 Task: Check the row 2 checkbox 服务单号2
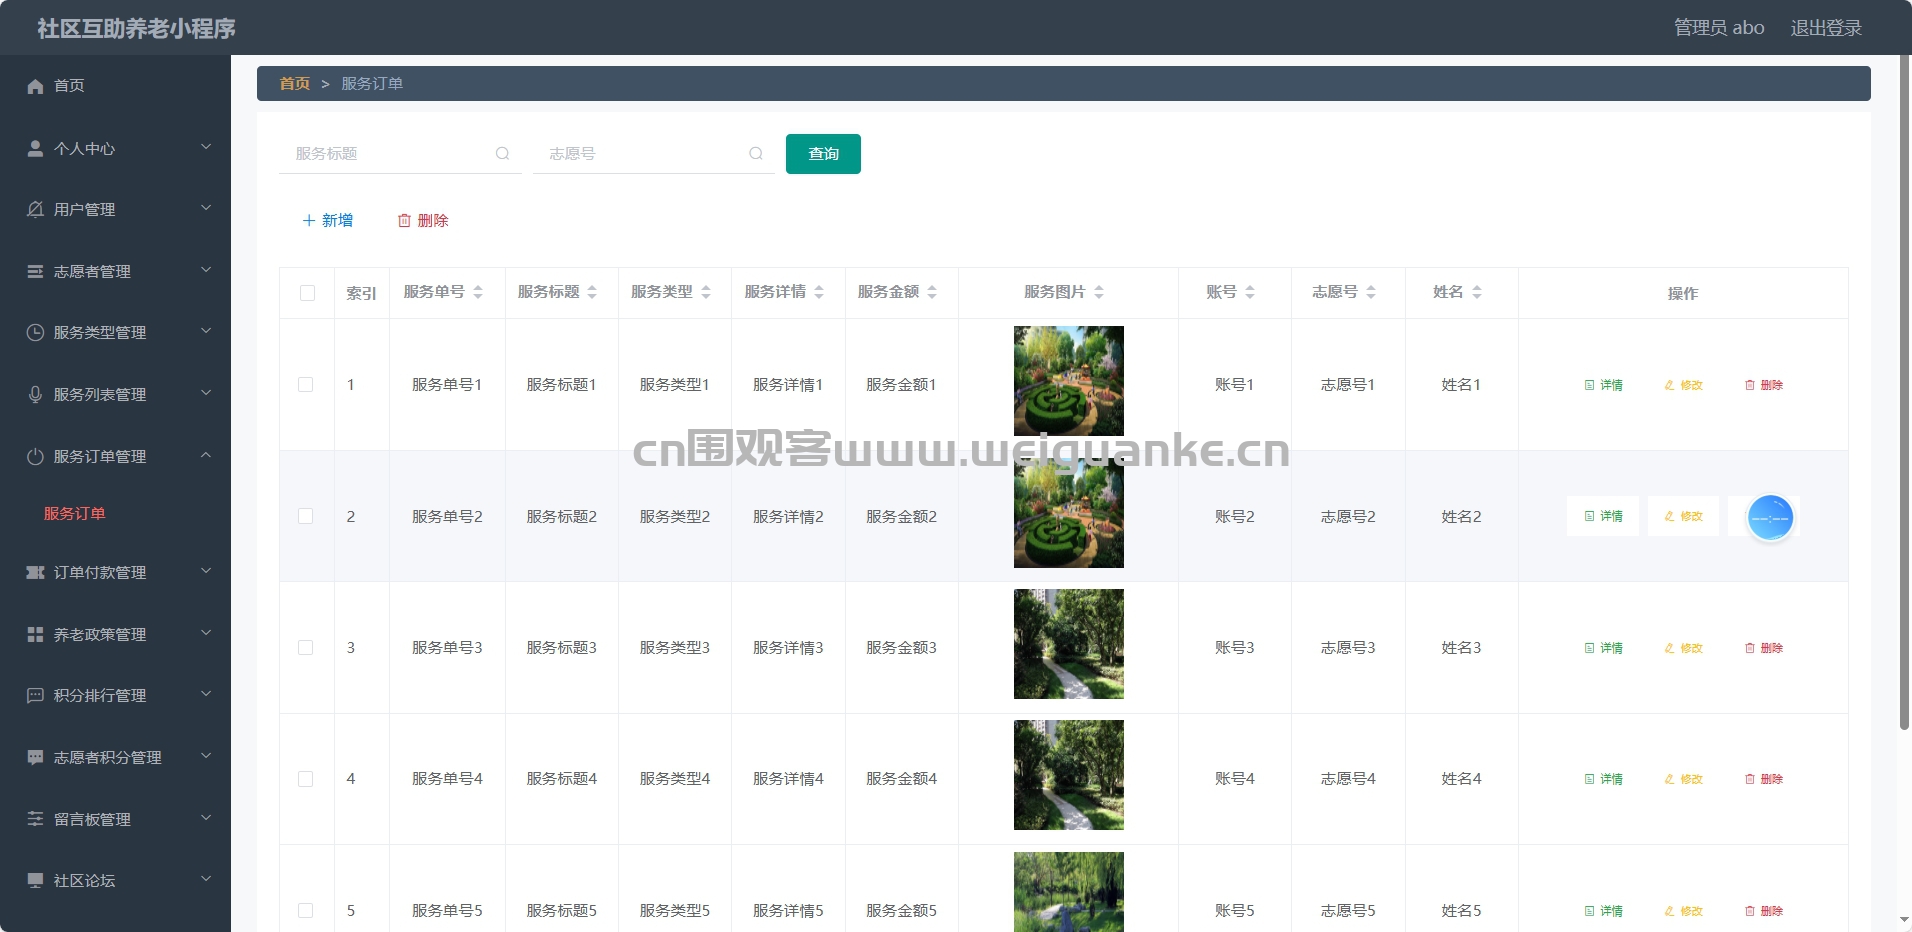(x=306, y=516)
